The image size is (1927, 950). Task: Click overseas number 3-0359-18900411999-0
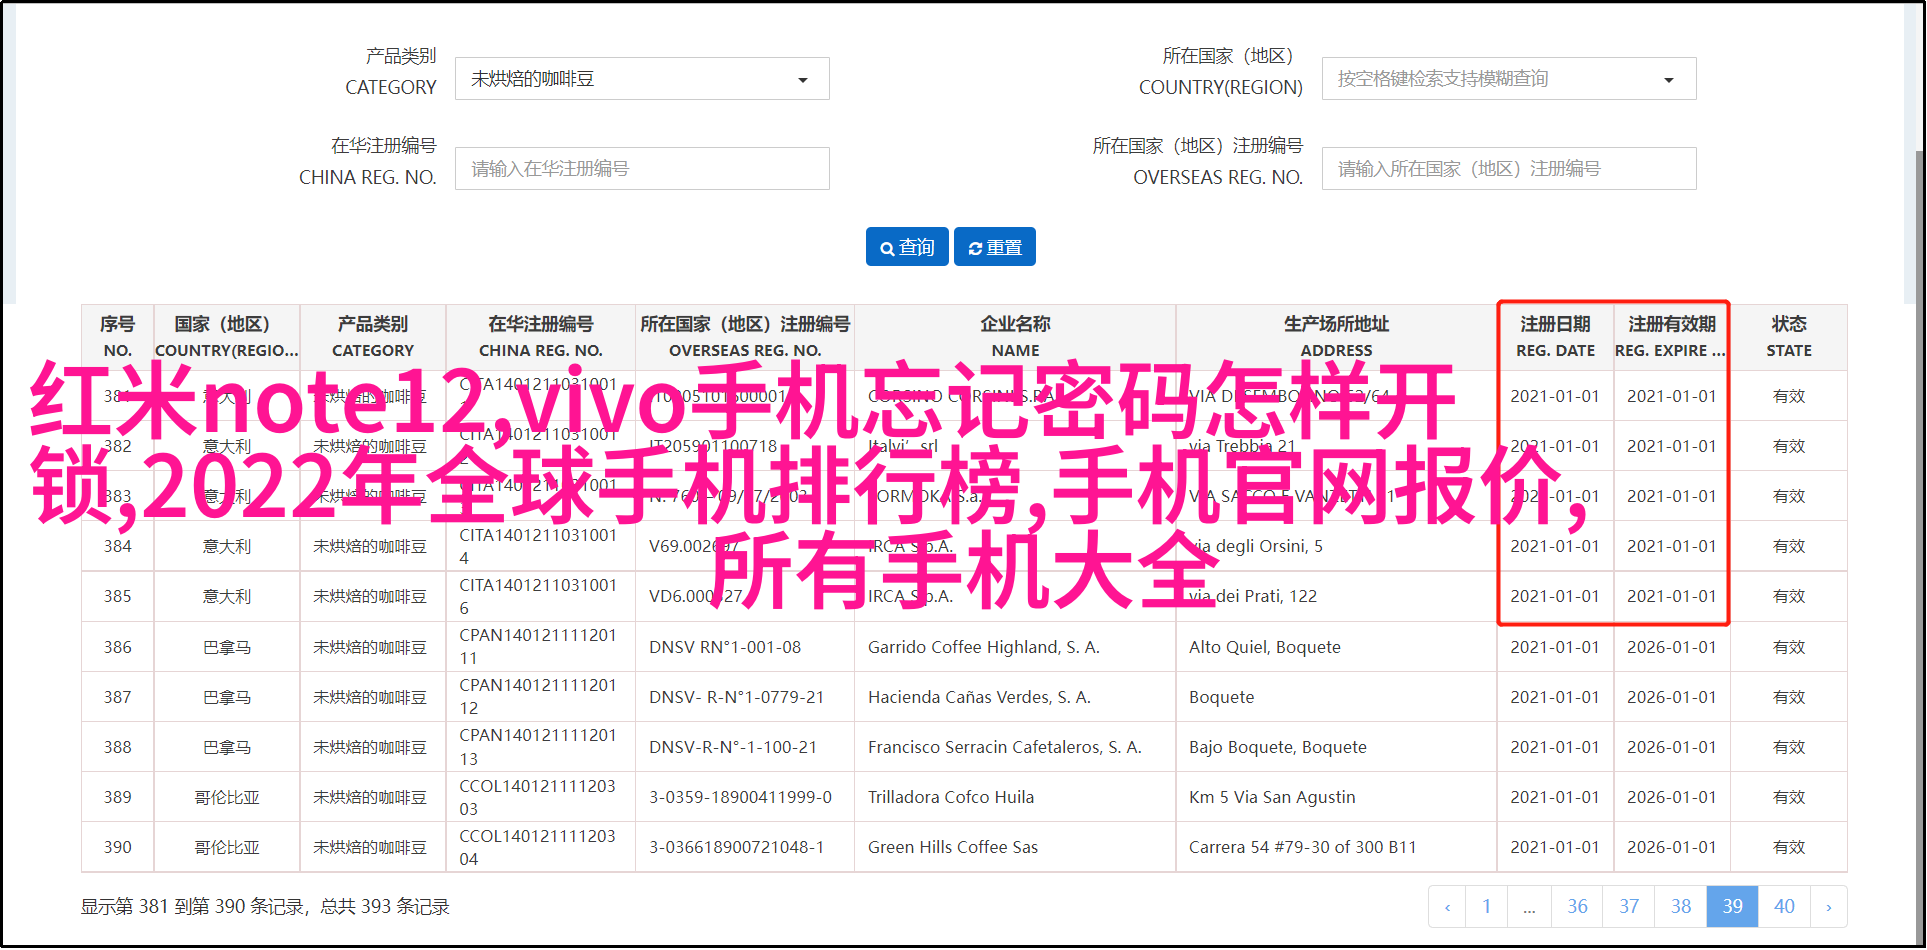pyautogui.click(x=740, y=797)
